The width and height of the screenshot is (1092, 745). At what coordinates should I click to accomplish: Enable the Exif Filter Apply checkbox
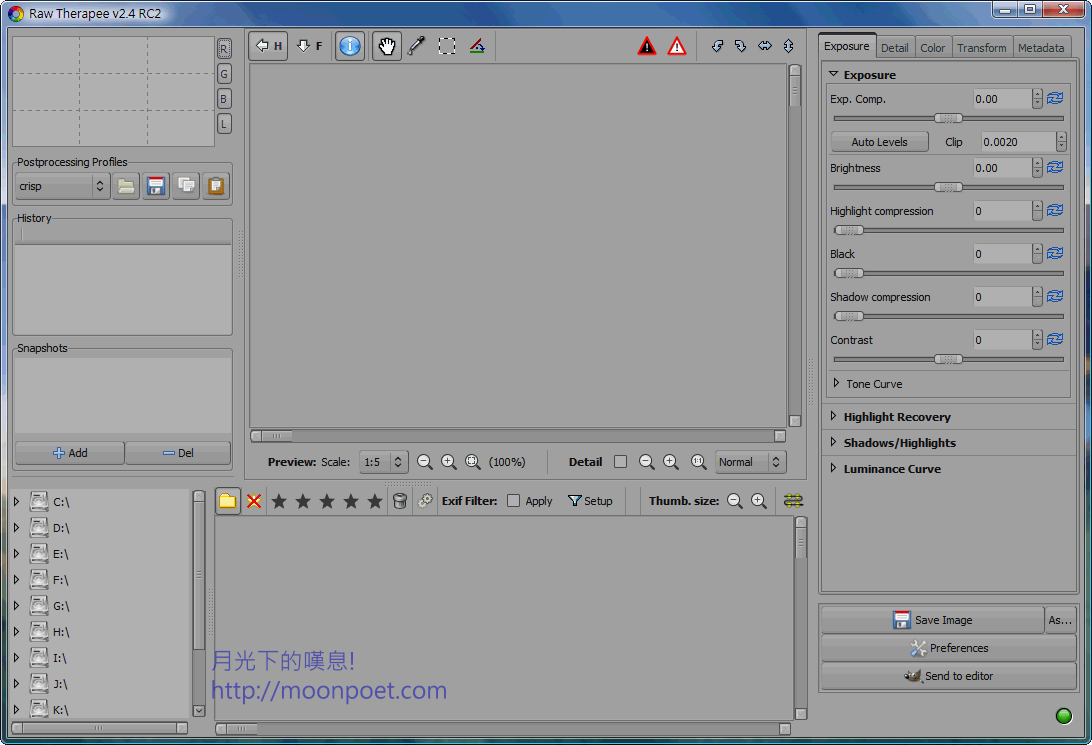(513, 501)
